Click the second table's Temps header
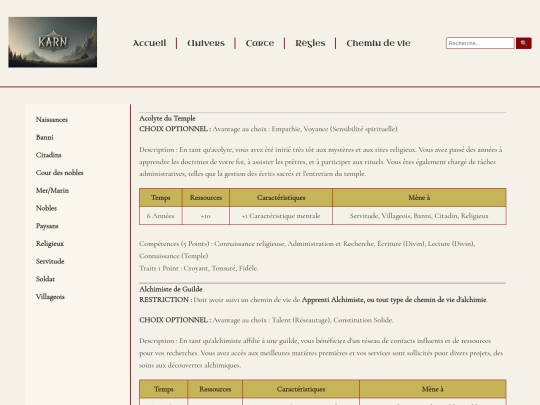 click(x=164, y=389)
